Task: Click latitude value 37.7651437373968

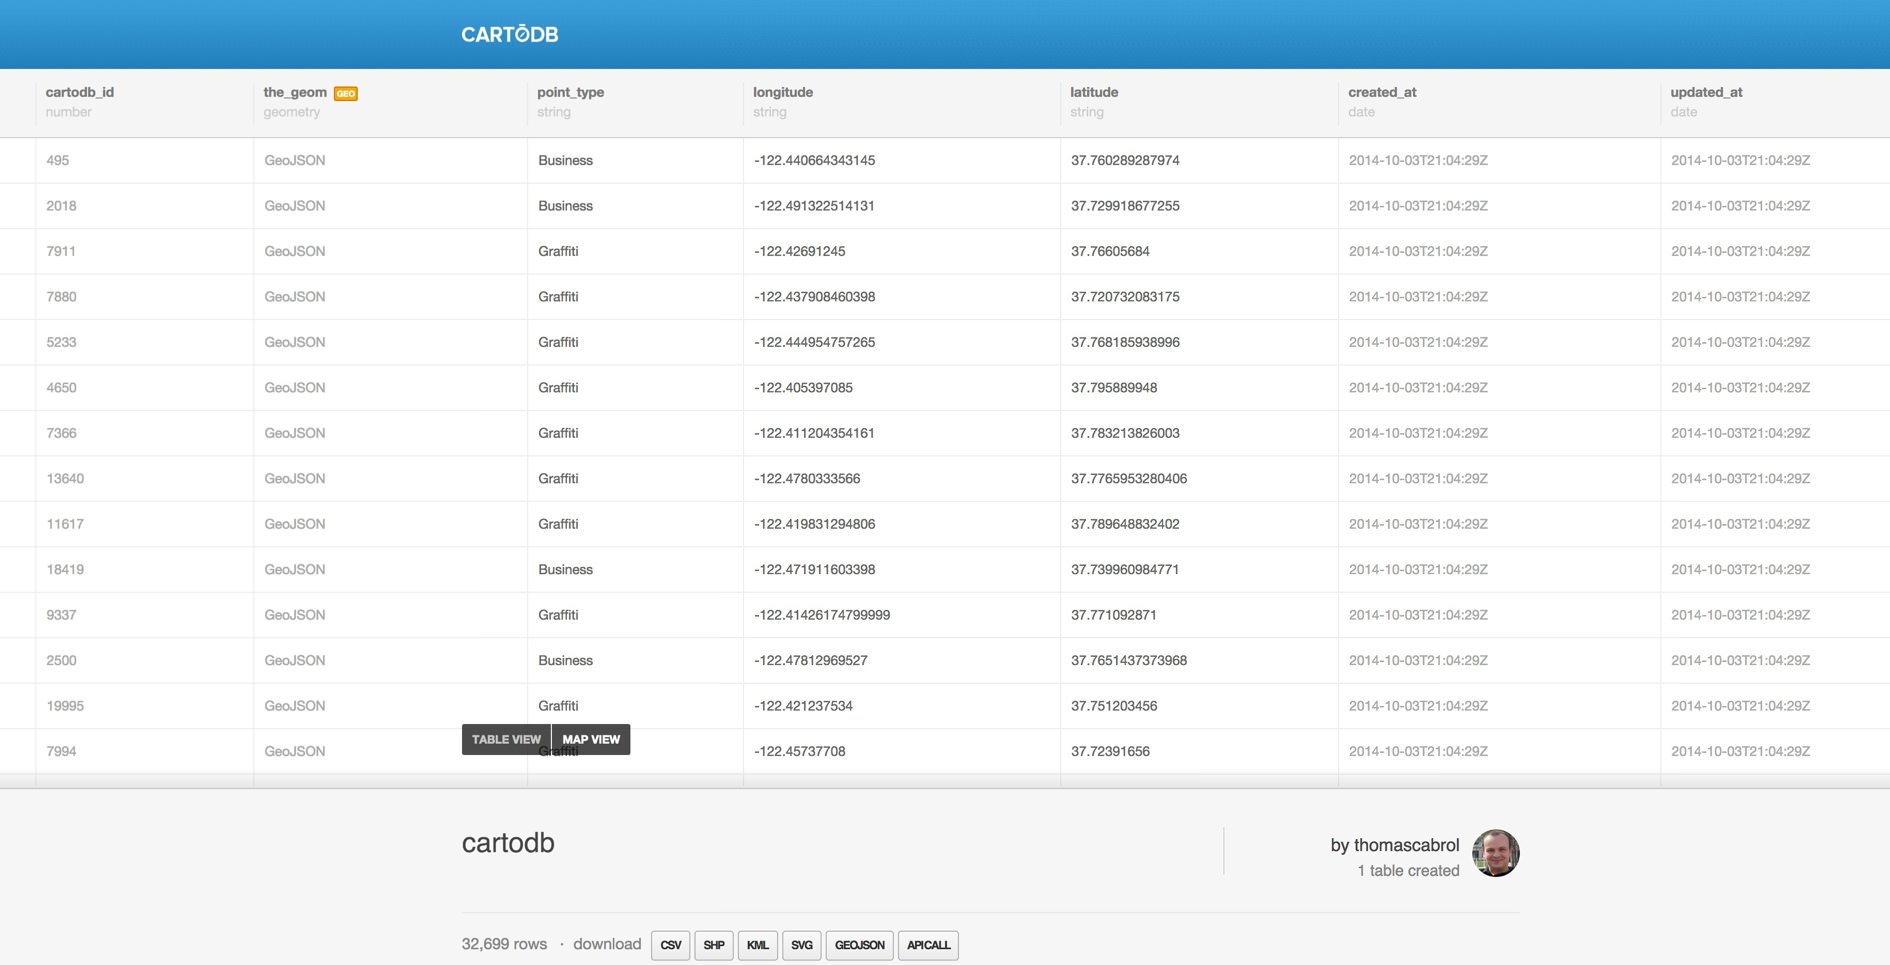Action: [x=1129, y=661]
